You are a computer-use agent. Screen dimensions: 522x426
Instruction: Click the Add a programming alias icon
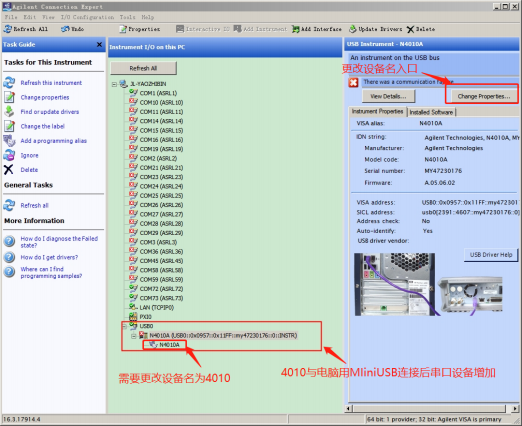tap(9, 141)
